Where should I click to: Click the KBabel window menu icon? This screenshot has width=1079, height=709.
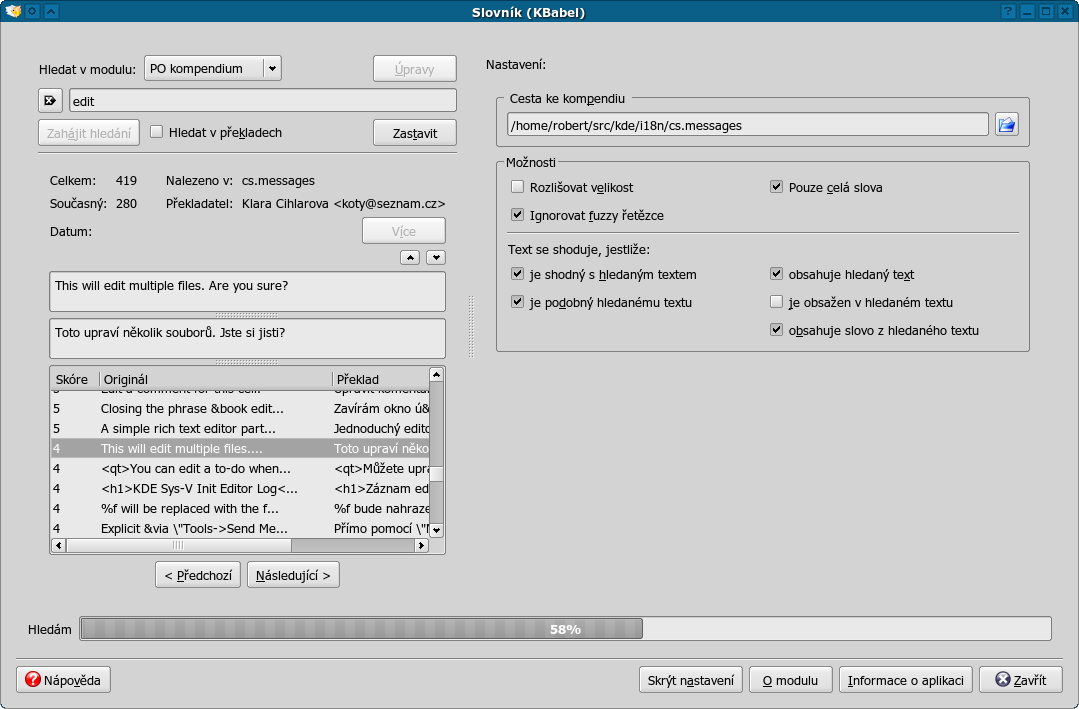pos(13,11)
